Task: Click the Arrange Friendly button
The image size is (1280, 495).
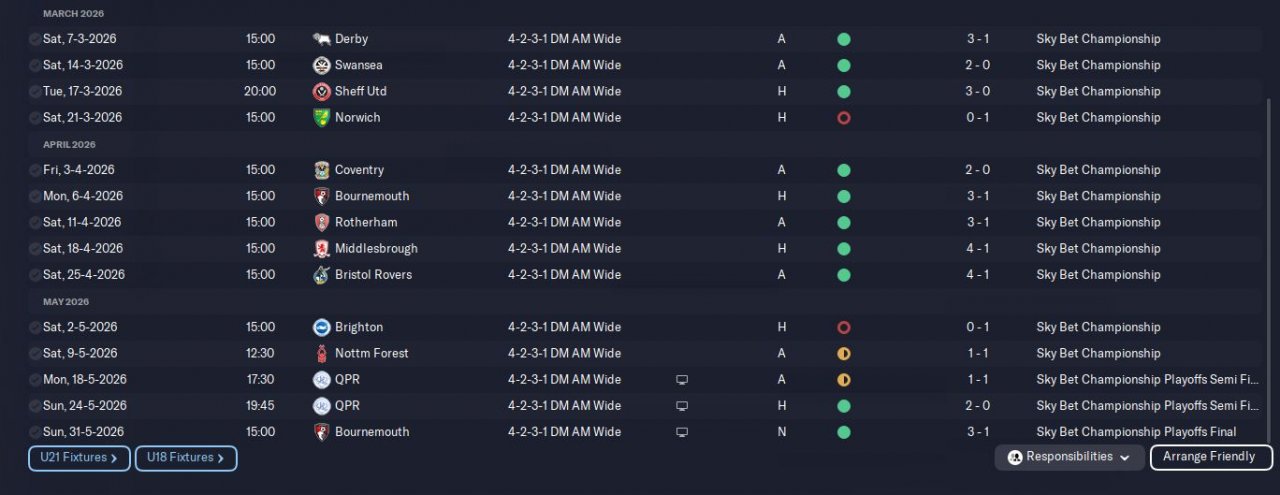Action: [x=1210, y=457]
